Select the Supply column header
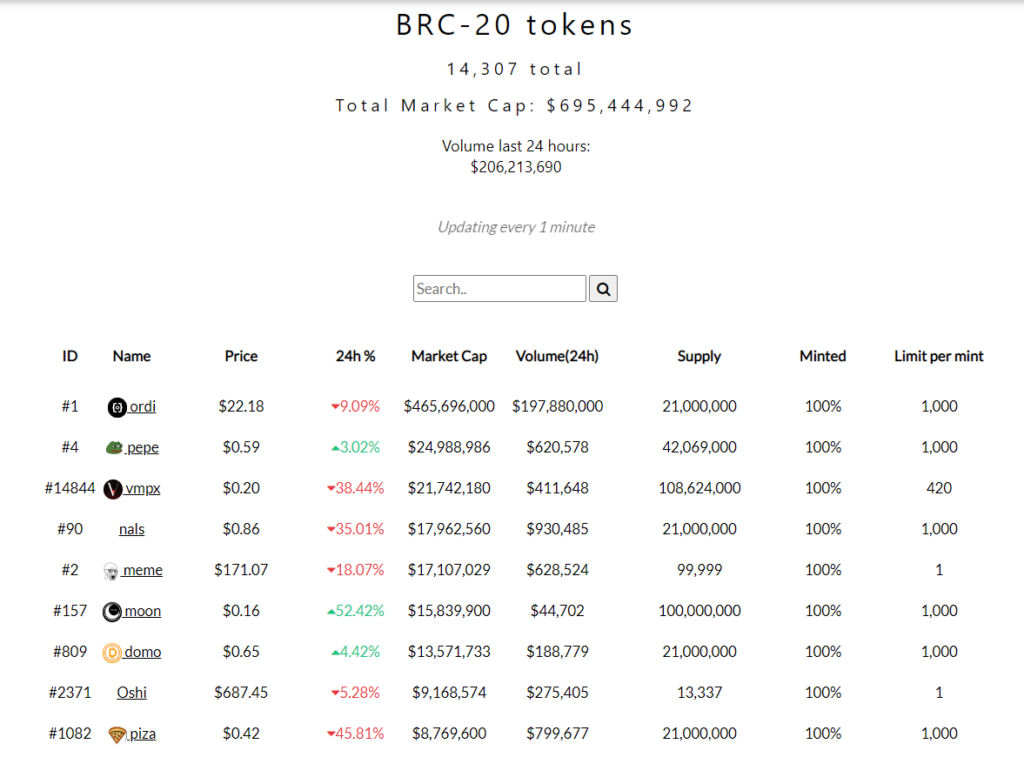 coord(699,356)
